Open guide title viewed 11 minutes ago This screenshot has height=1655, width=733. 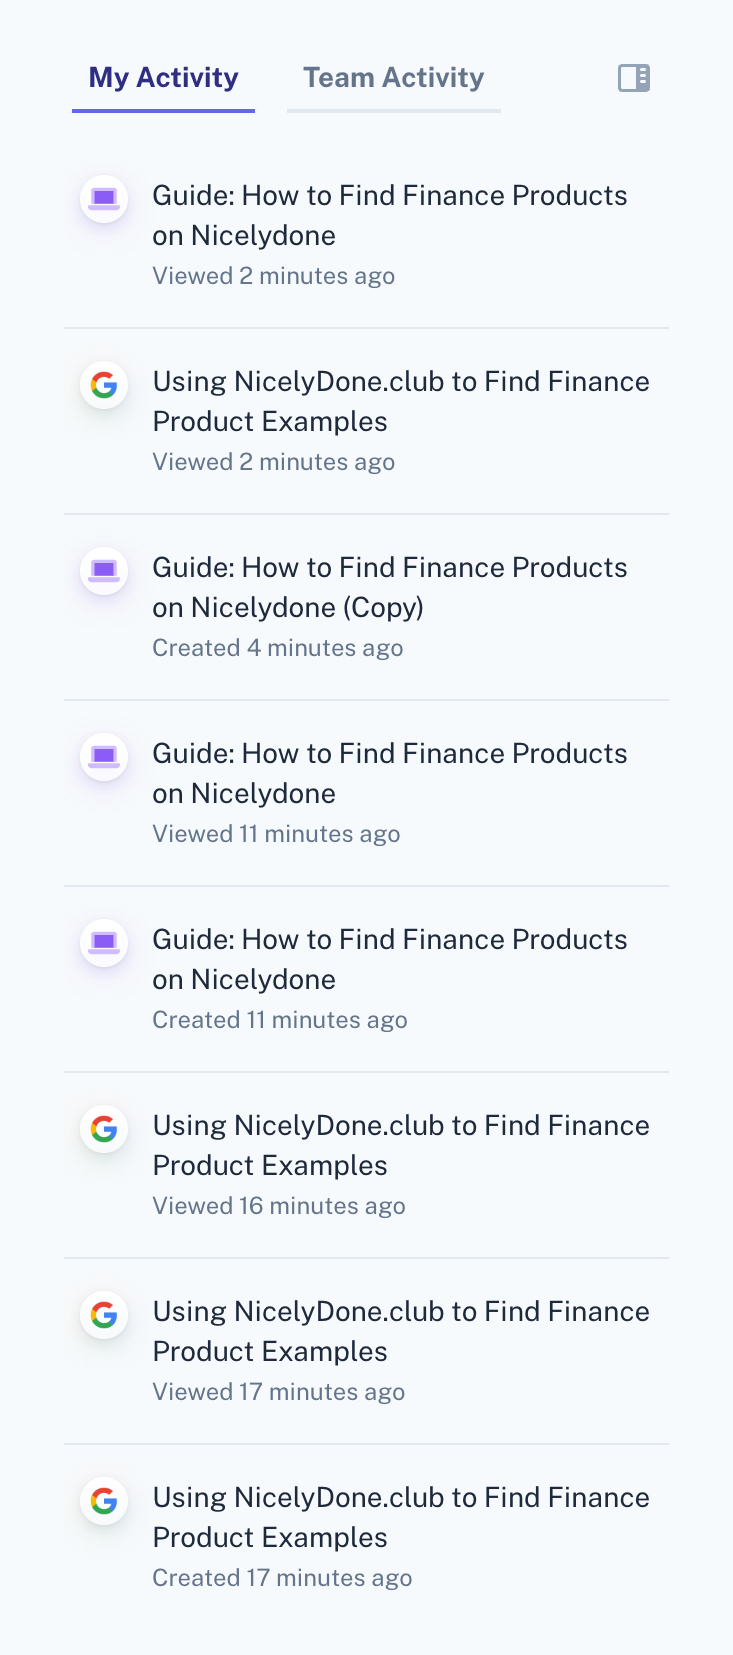(x=389, y=773)
